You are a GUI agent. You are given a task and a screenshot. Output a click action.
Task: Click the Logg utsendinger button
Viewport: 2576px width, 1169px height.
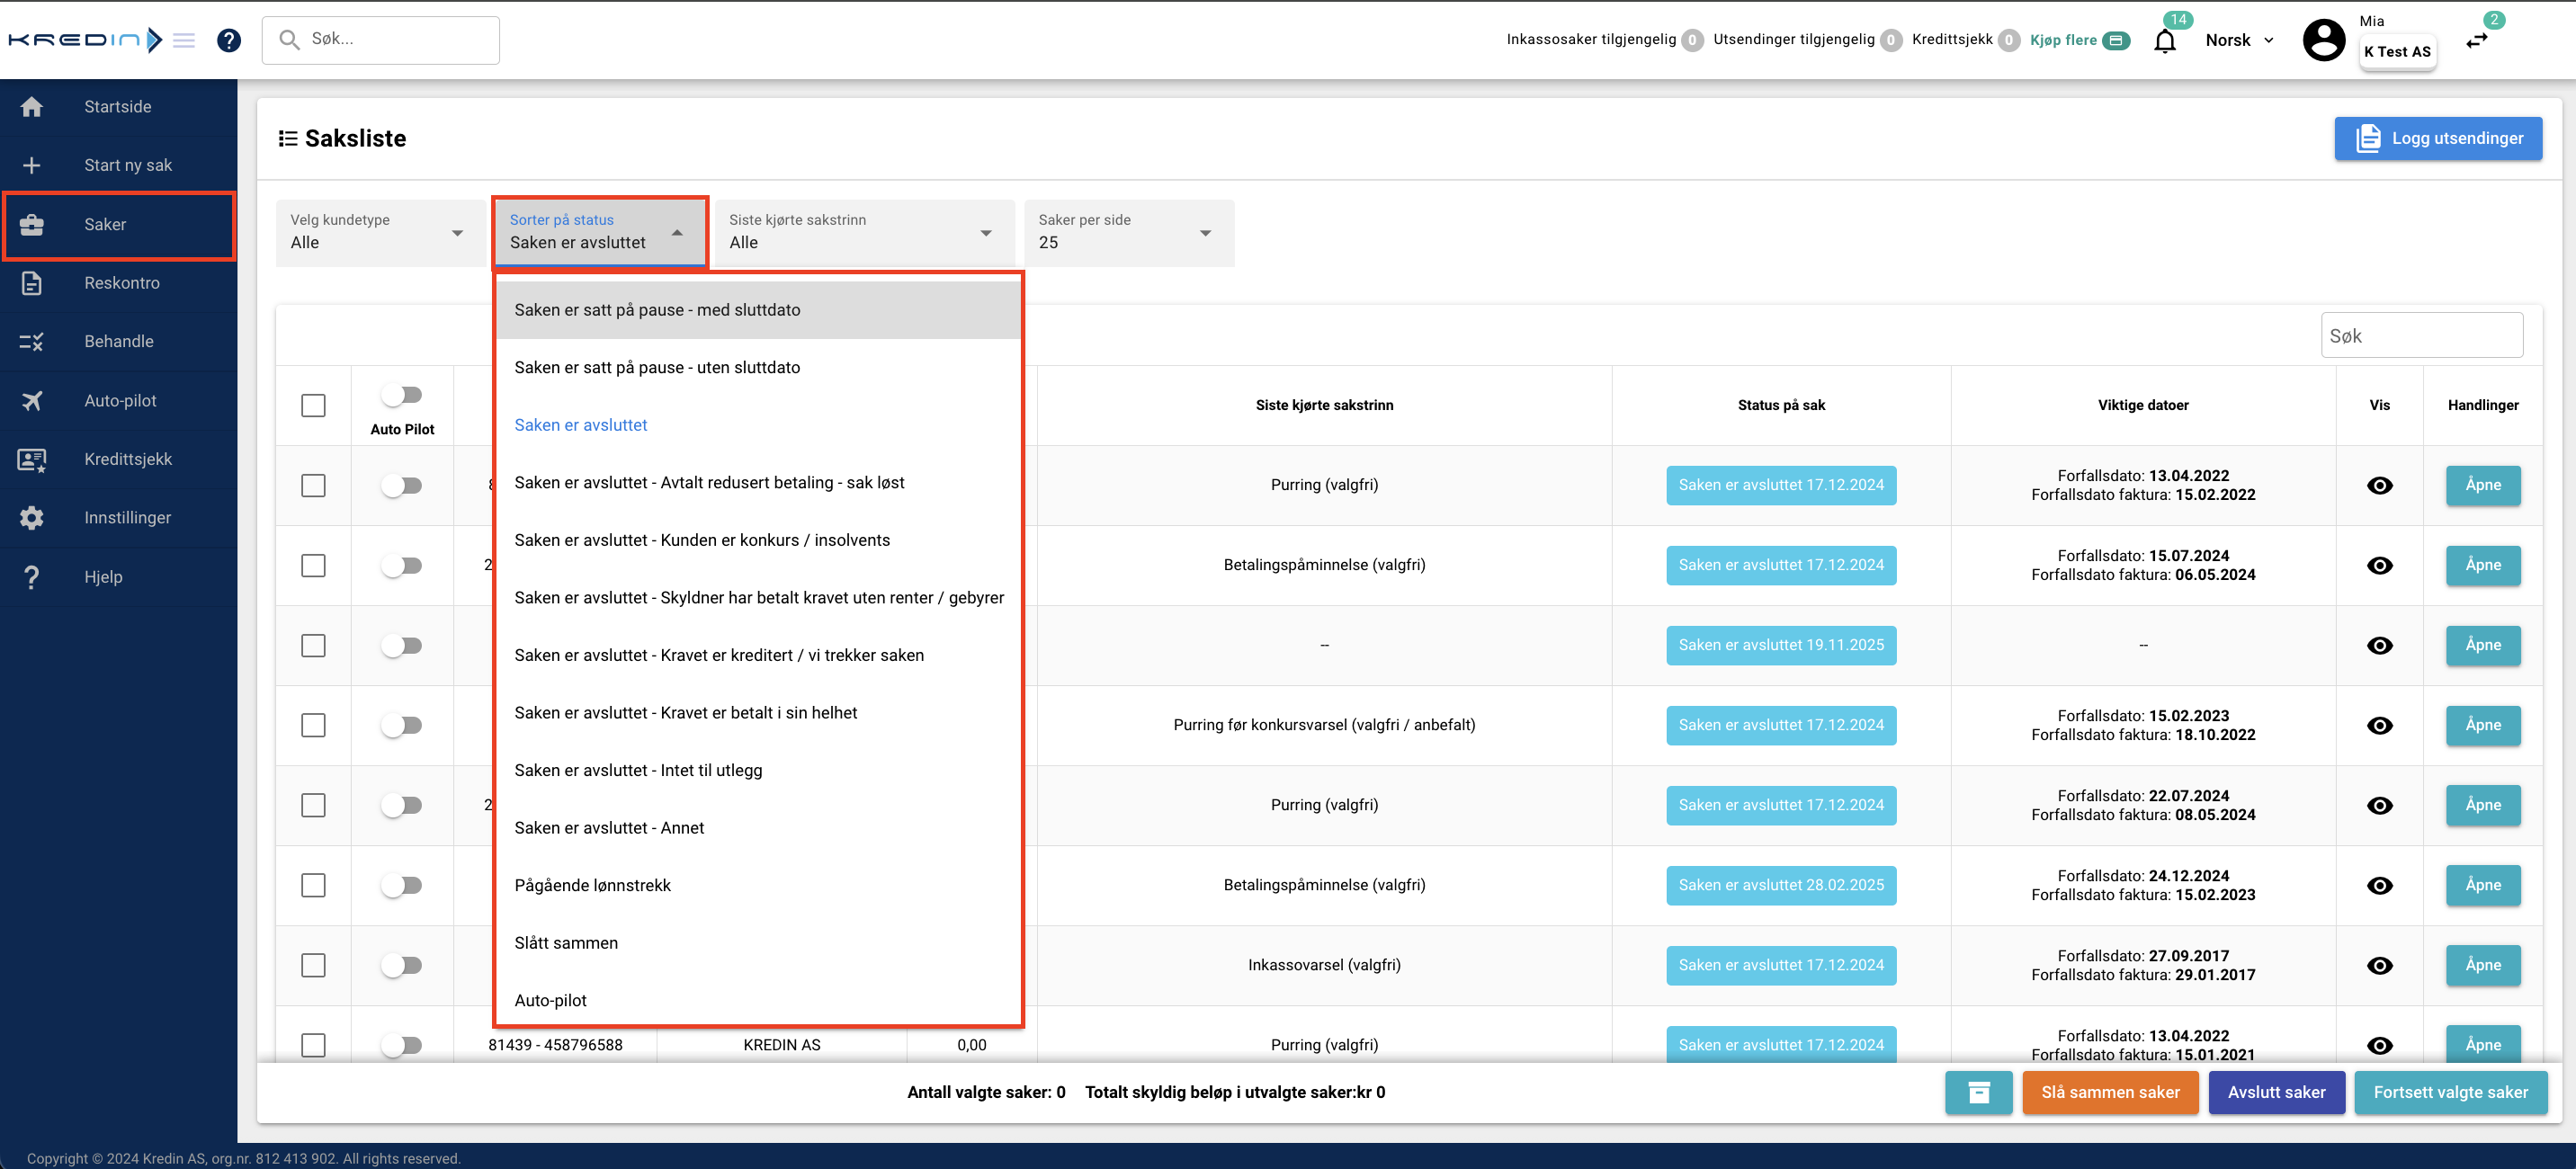[x=2437, y=138]
